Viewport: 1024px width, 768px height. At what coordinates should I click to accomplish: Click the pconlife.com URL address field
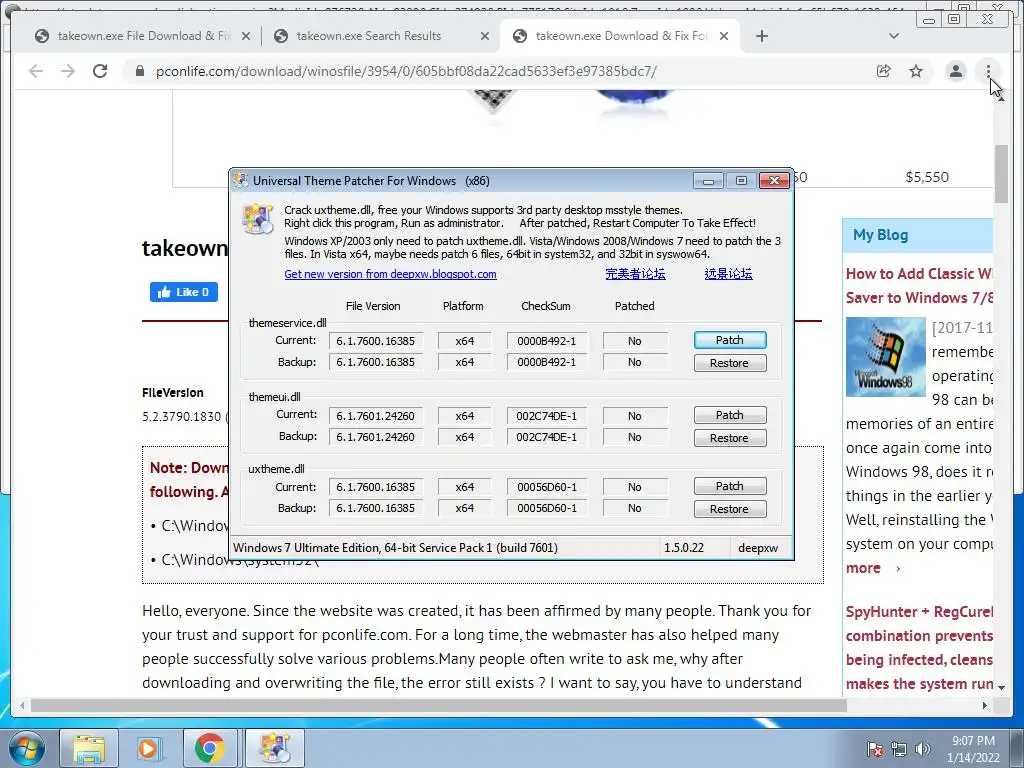(406, 71)
